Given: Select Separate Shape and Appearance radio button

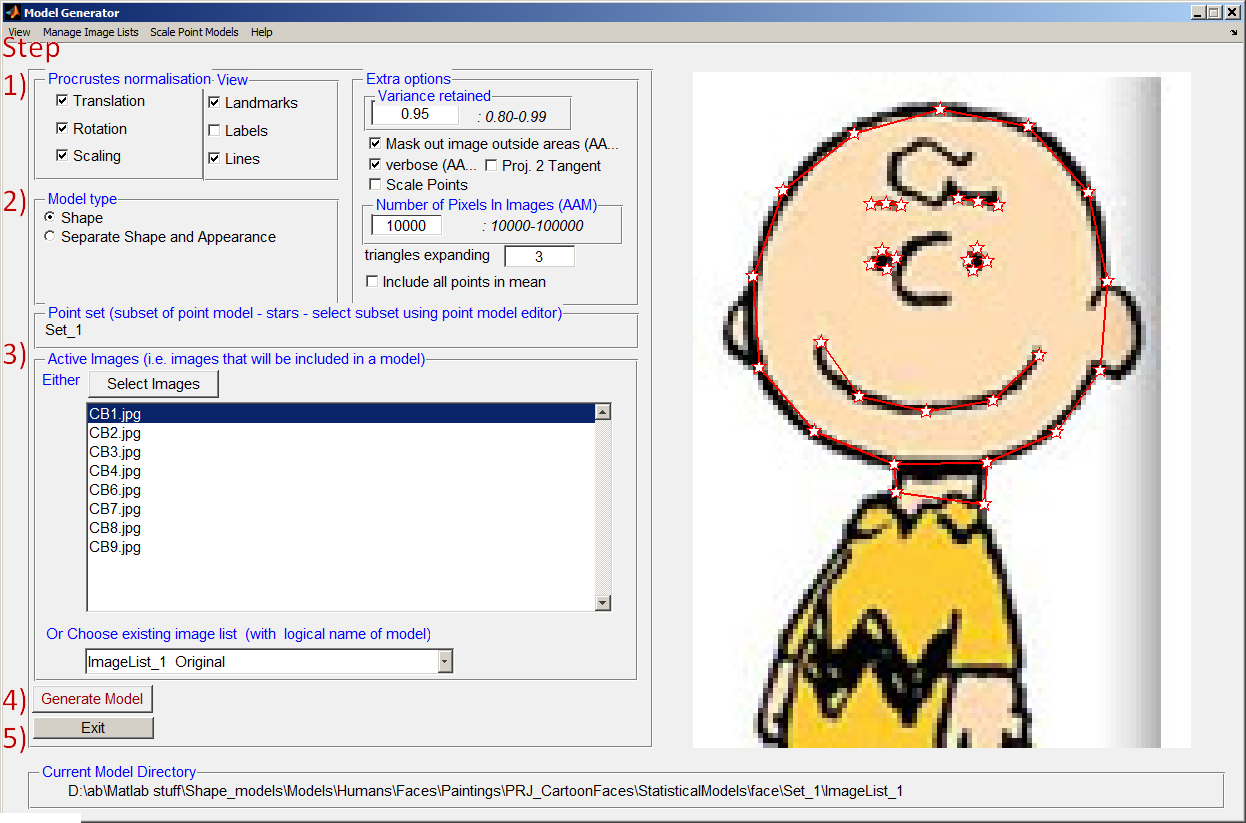Looking at the screenshot, I should 50,237.
